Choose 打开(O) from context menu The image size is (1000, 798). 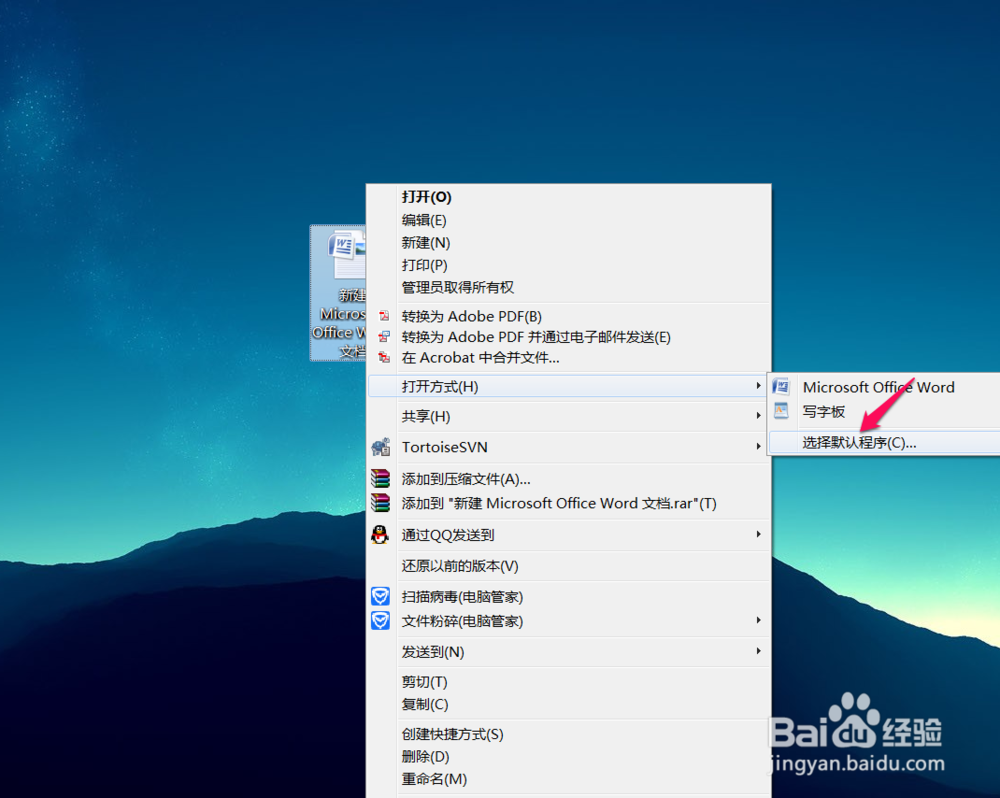pyautogui.click(x=569, y=197)
